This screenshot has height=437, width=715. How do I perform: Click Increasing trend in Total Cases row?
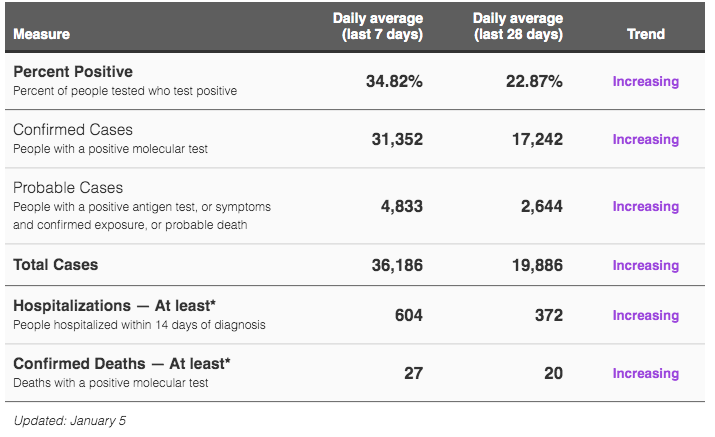click(645, 266)
